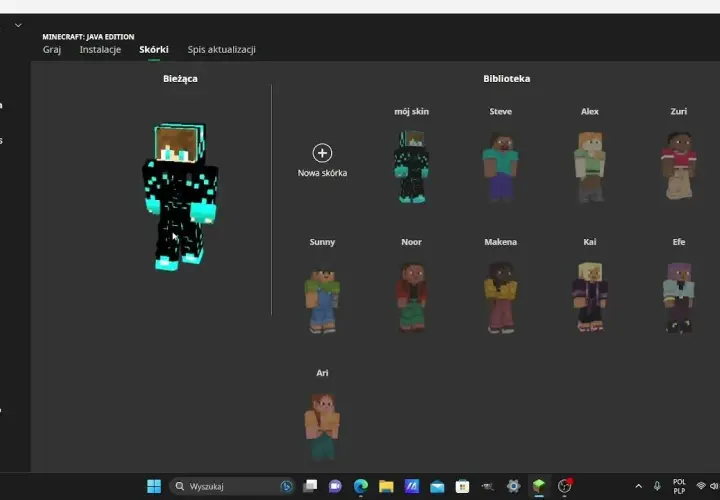Screen dimensions: 720x500
Task: Select the Sunny skin
Action: (x=322, y=301)
